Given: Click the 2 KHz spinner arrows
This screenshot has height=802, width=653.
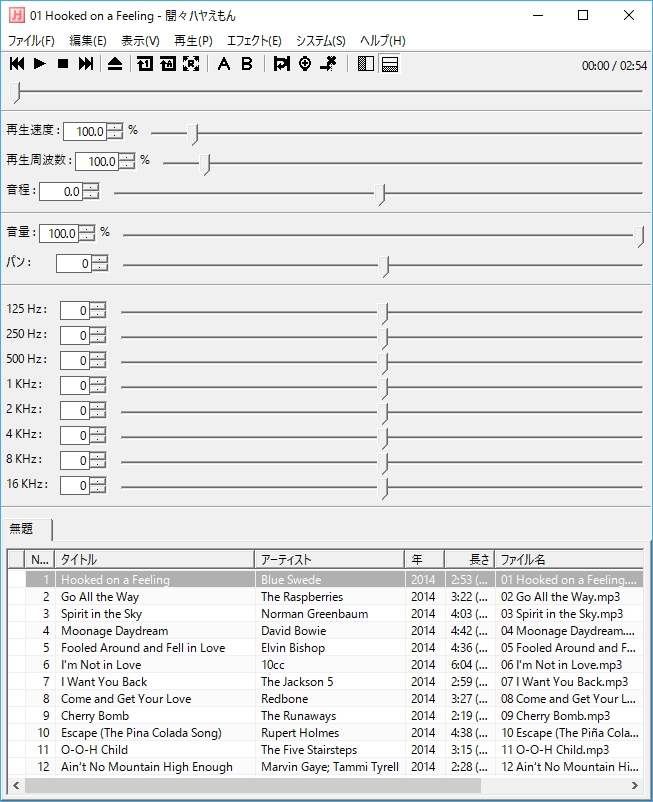Looking at the screenshot, I should pos(98,411).
